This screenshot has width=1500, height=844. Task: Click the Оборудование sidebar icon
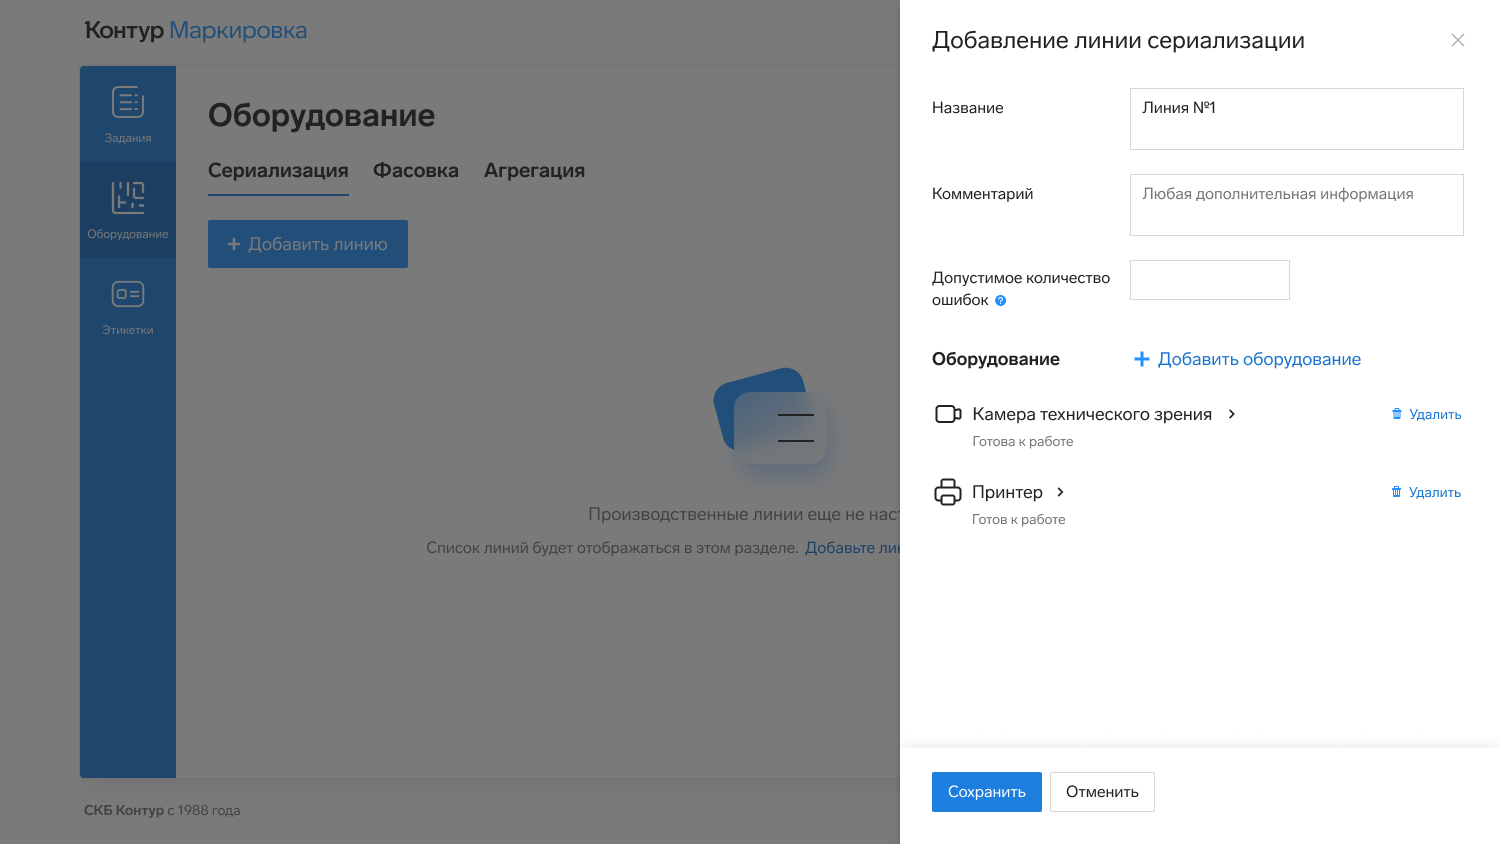point(128,198)
